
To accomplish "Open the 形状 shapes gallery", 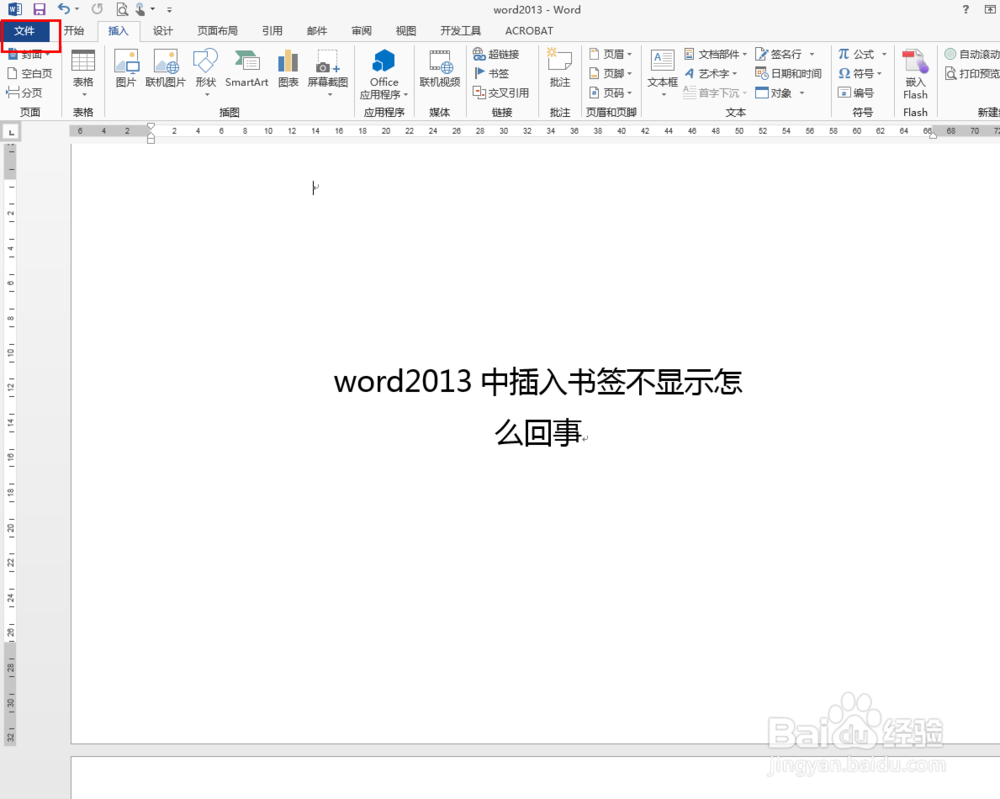I will point(205,73).
